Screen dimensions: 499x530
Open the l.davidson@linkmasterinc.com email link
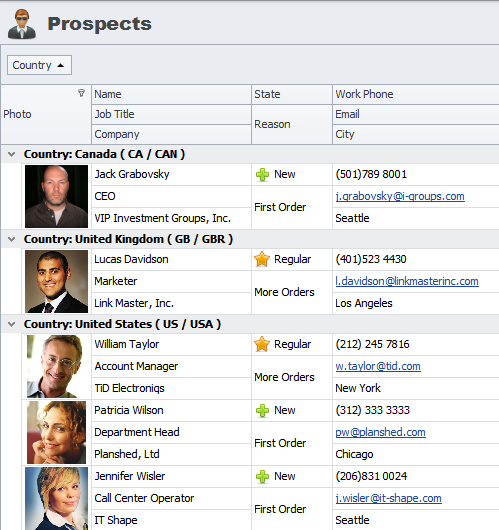click(407, 281)
